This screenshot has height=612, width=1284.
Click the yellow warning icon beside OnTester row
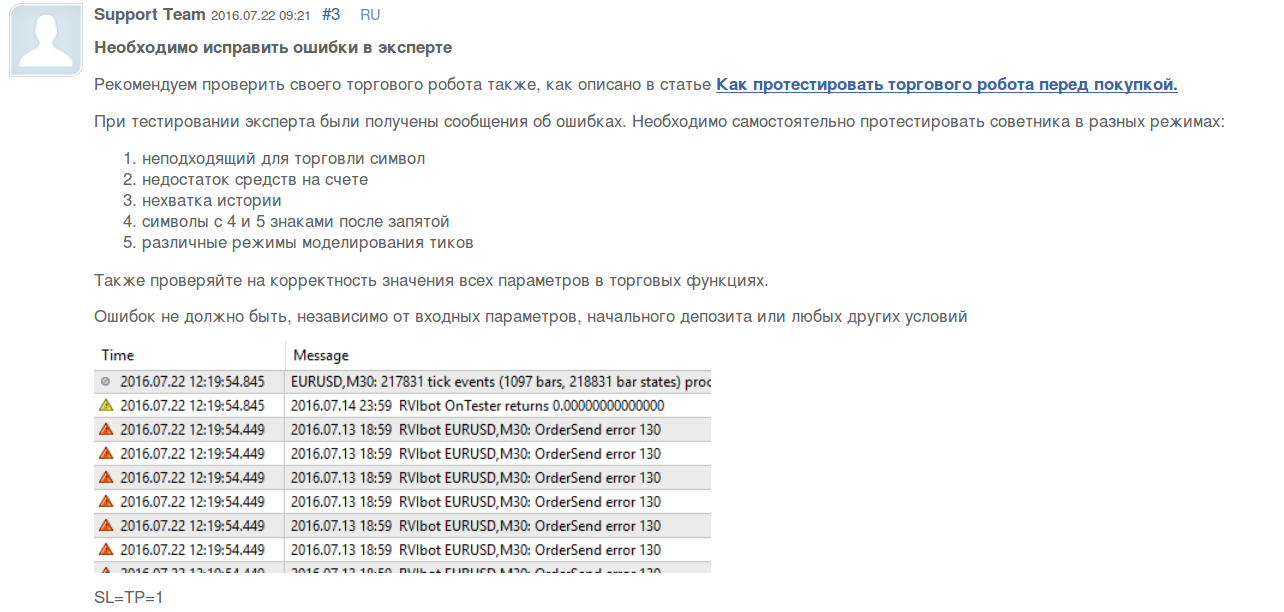click(106, 405)
